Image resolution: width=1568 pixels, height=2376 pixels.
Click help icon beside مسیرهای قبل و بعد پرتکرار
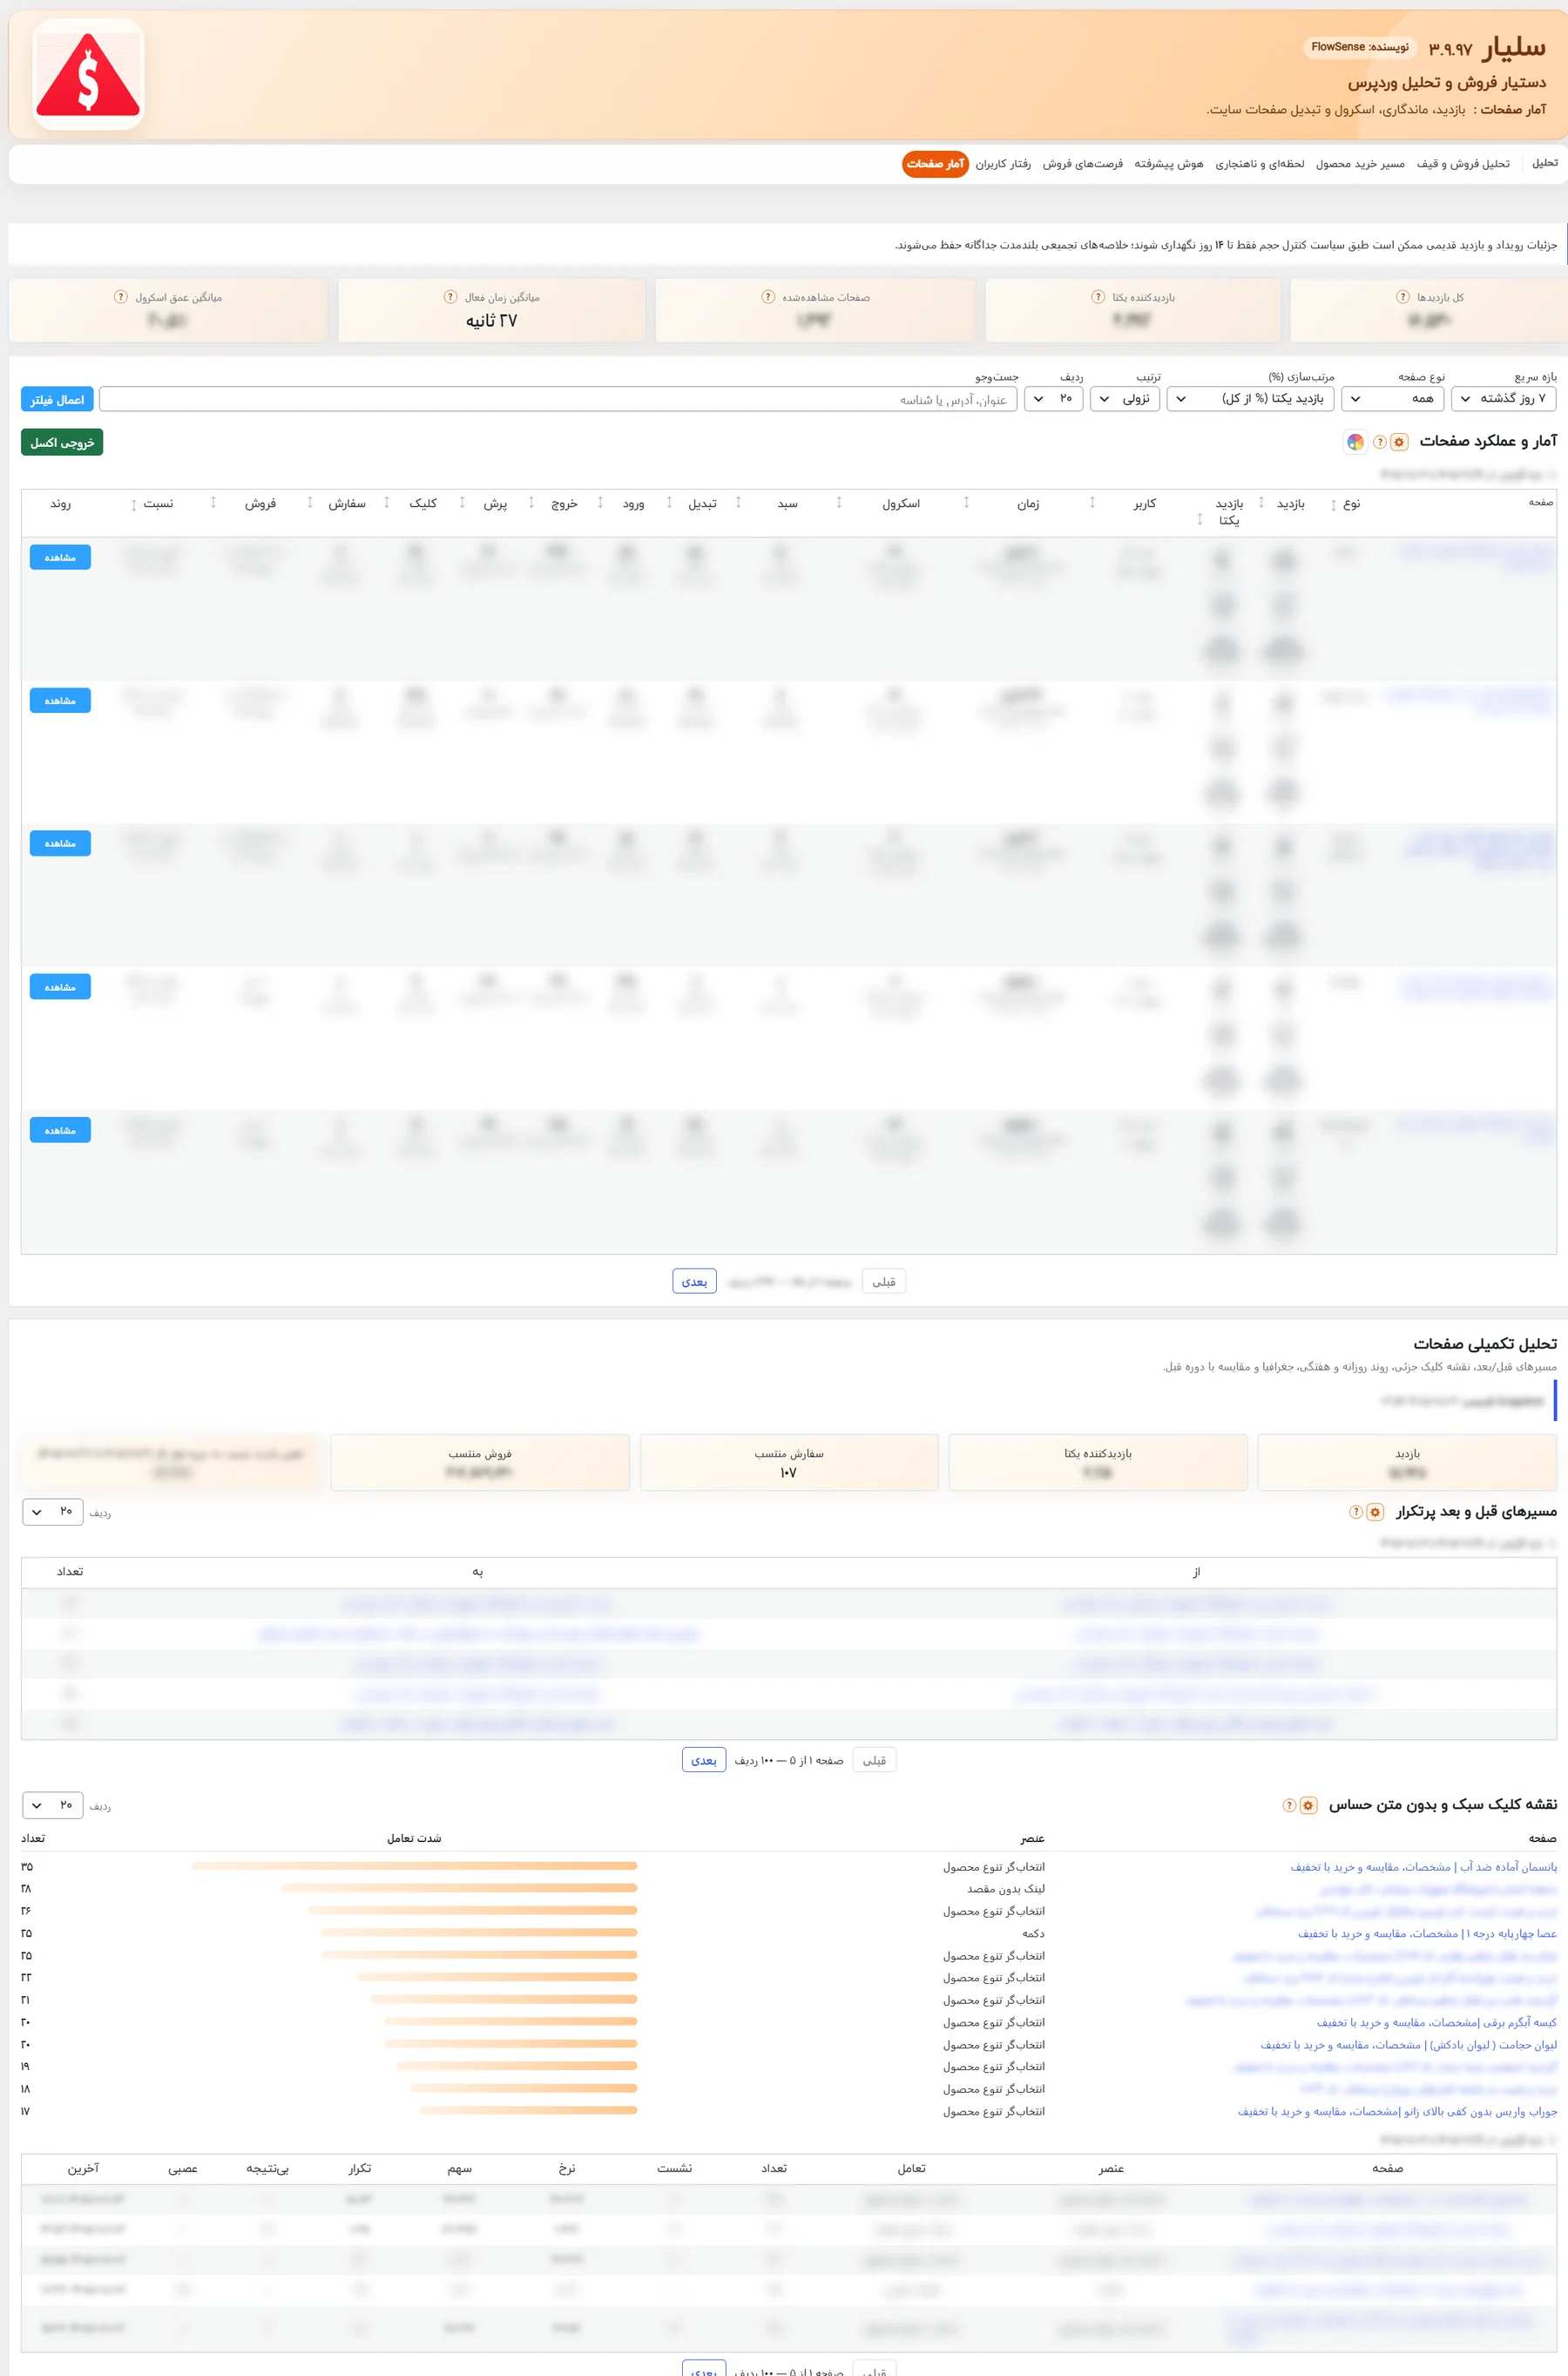pyautogui.click(x=1356, y=1512)
